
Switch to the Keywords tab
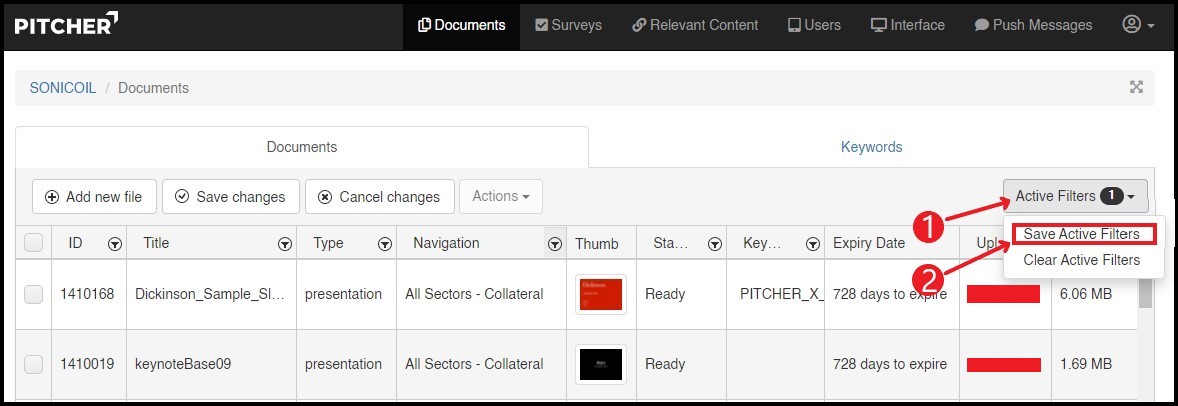[x=871, y=147]
